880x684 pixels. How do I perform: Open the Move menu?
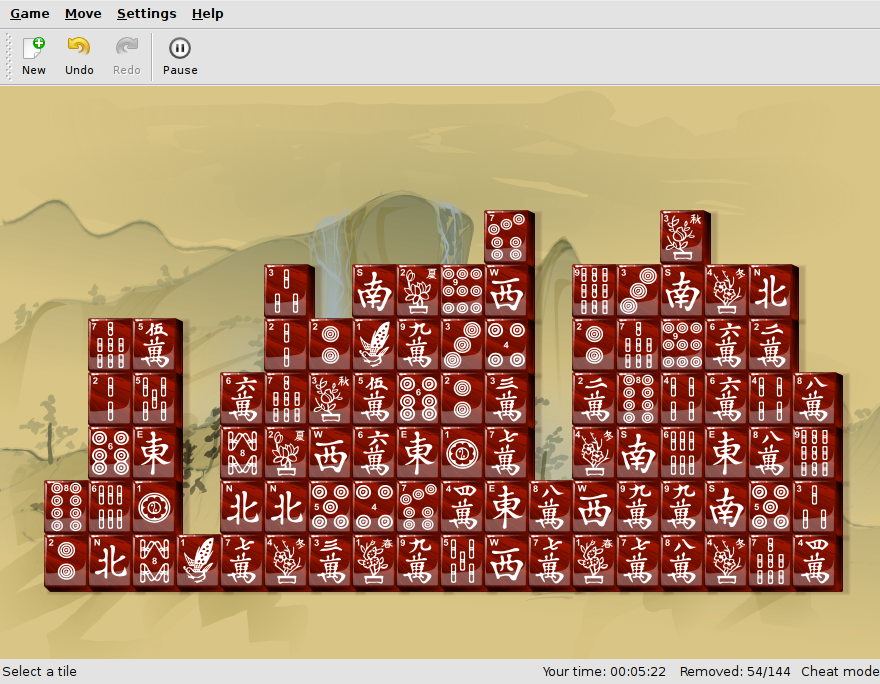83,14
